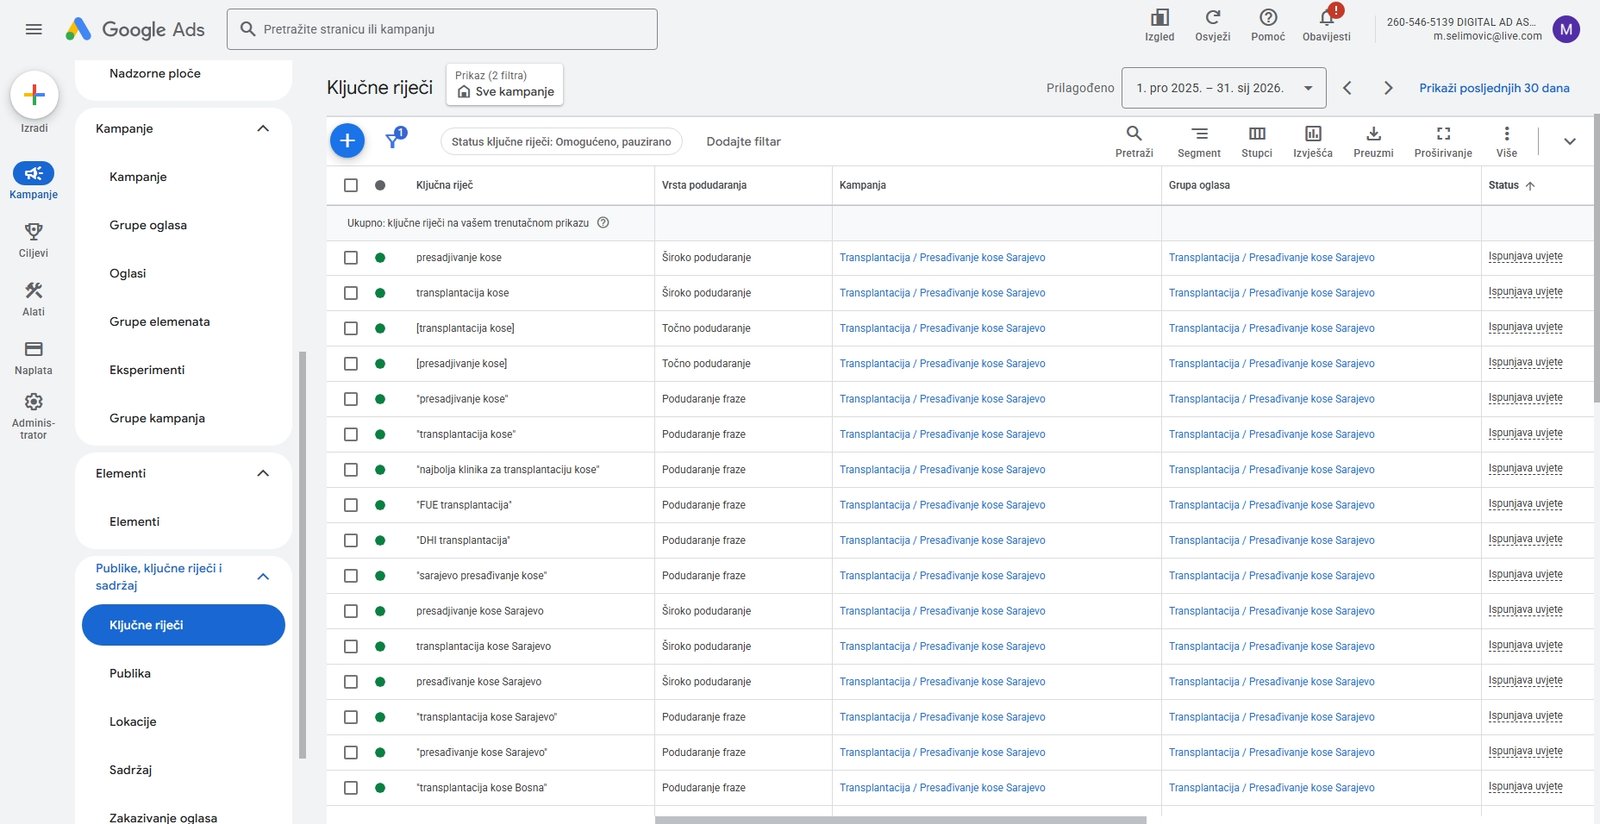Collapse the Elementi section chevron
1600x824 pixels.
pos(263,473)
